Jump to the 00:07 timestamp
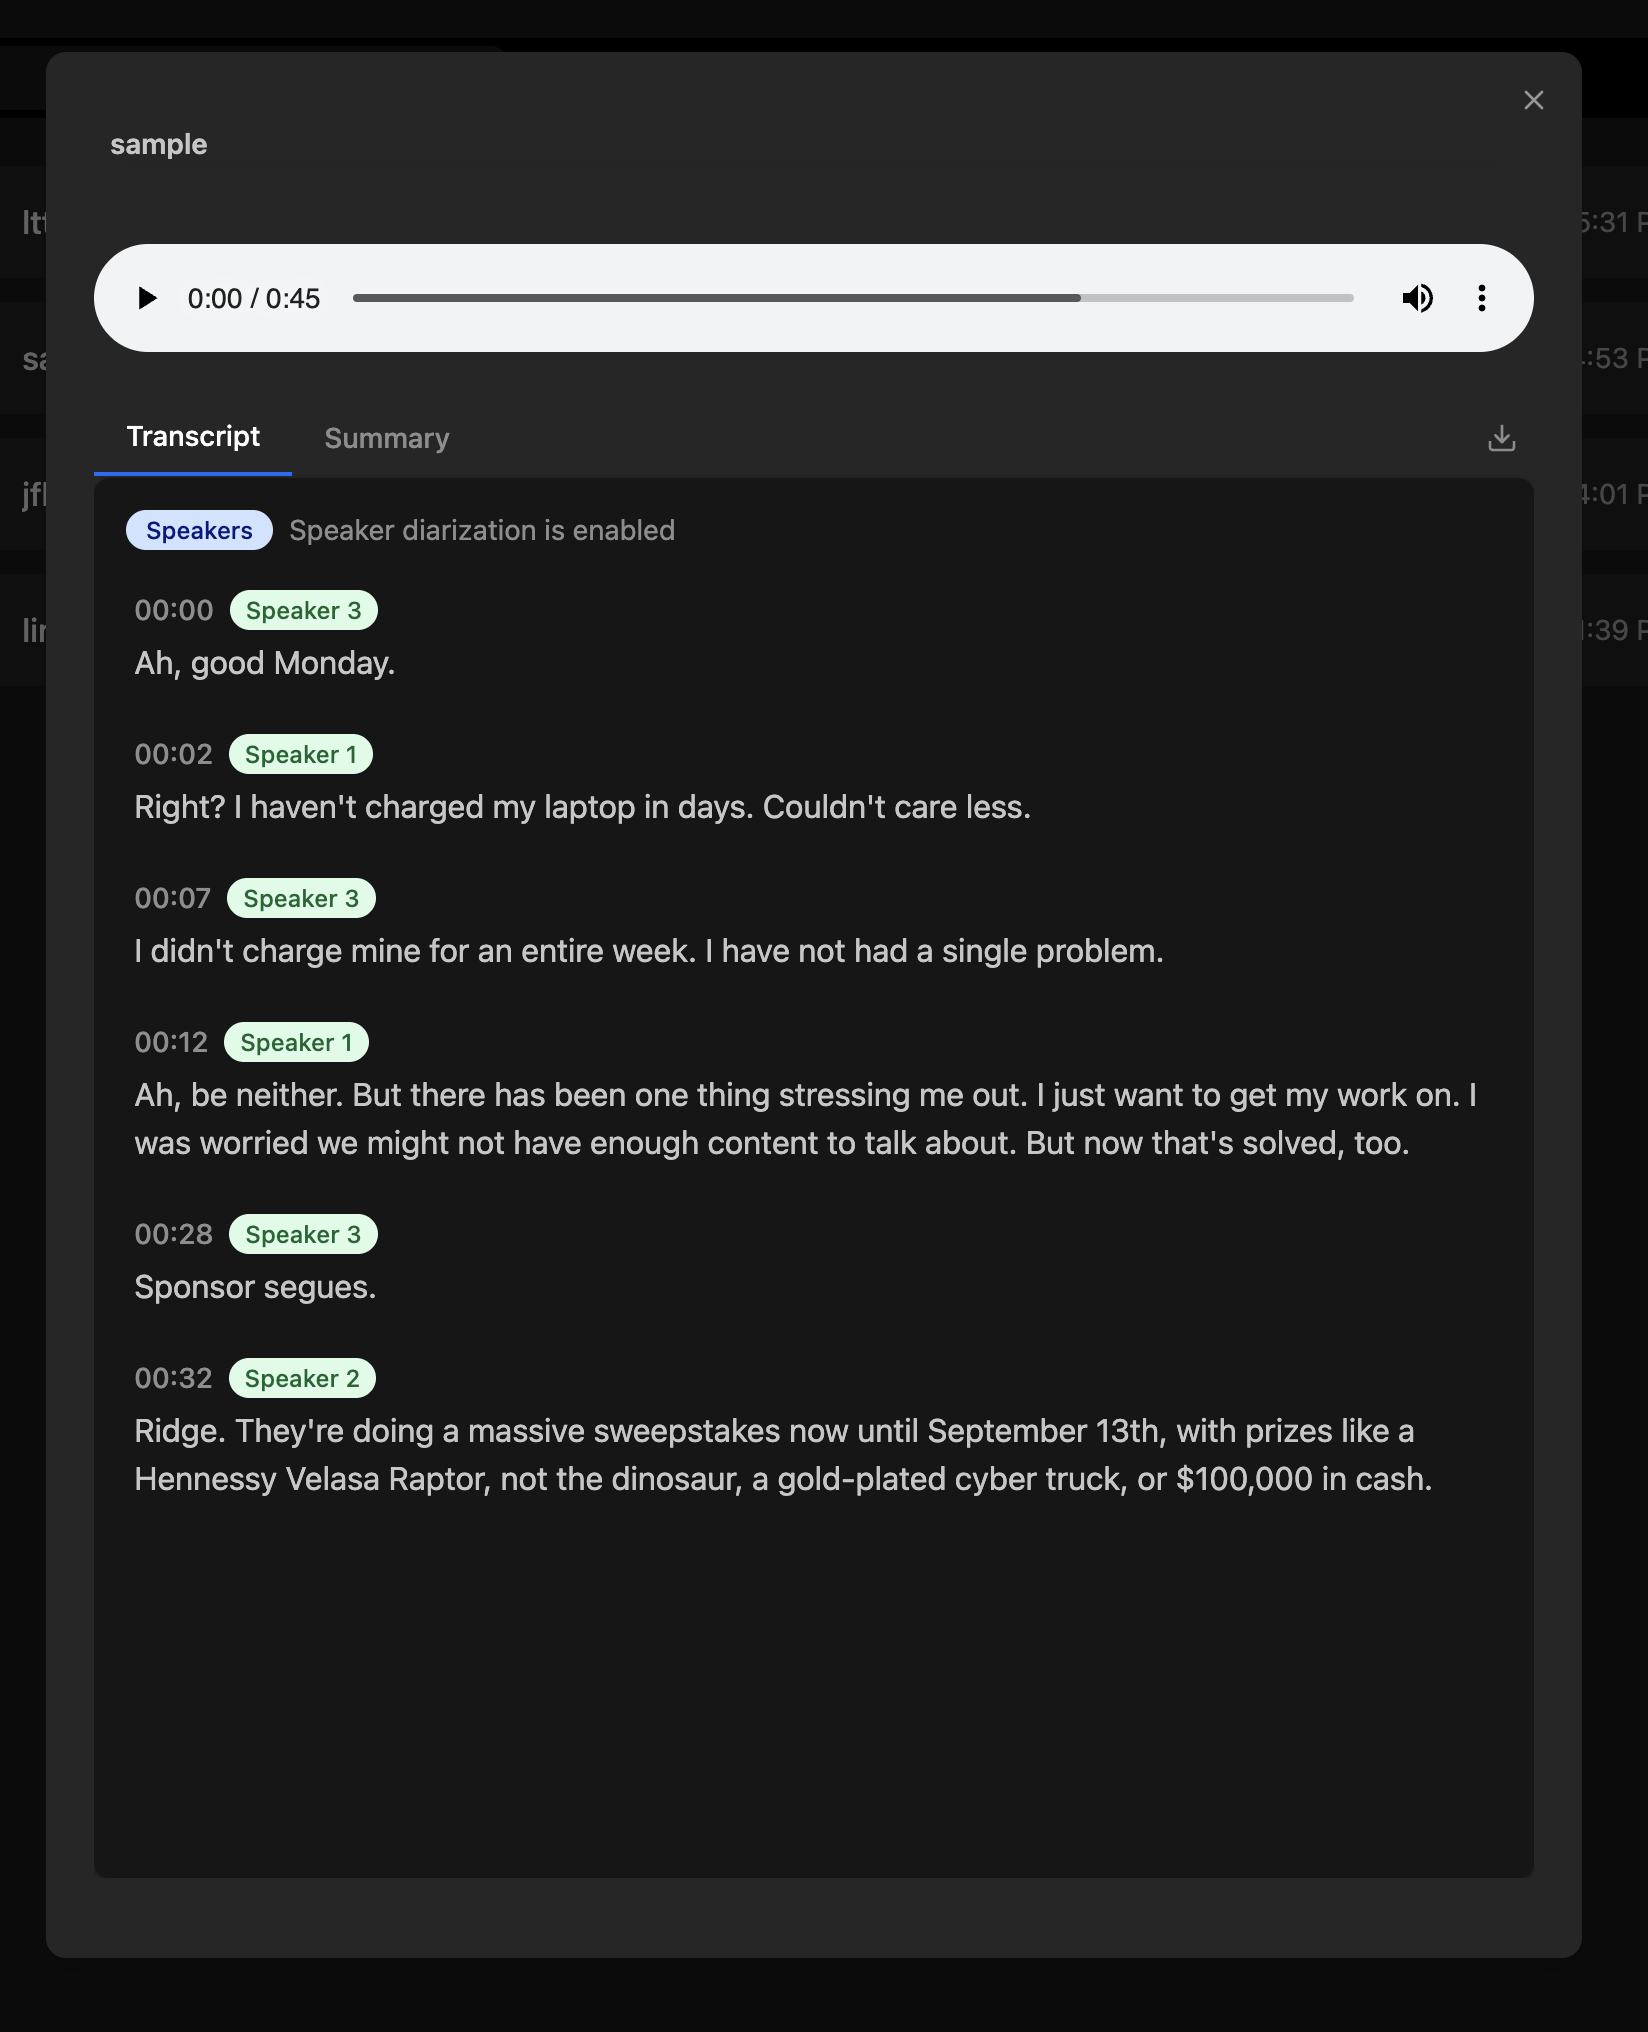The height and width of the screenshot is (2032, 1648). (173, 898)
